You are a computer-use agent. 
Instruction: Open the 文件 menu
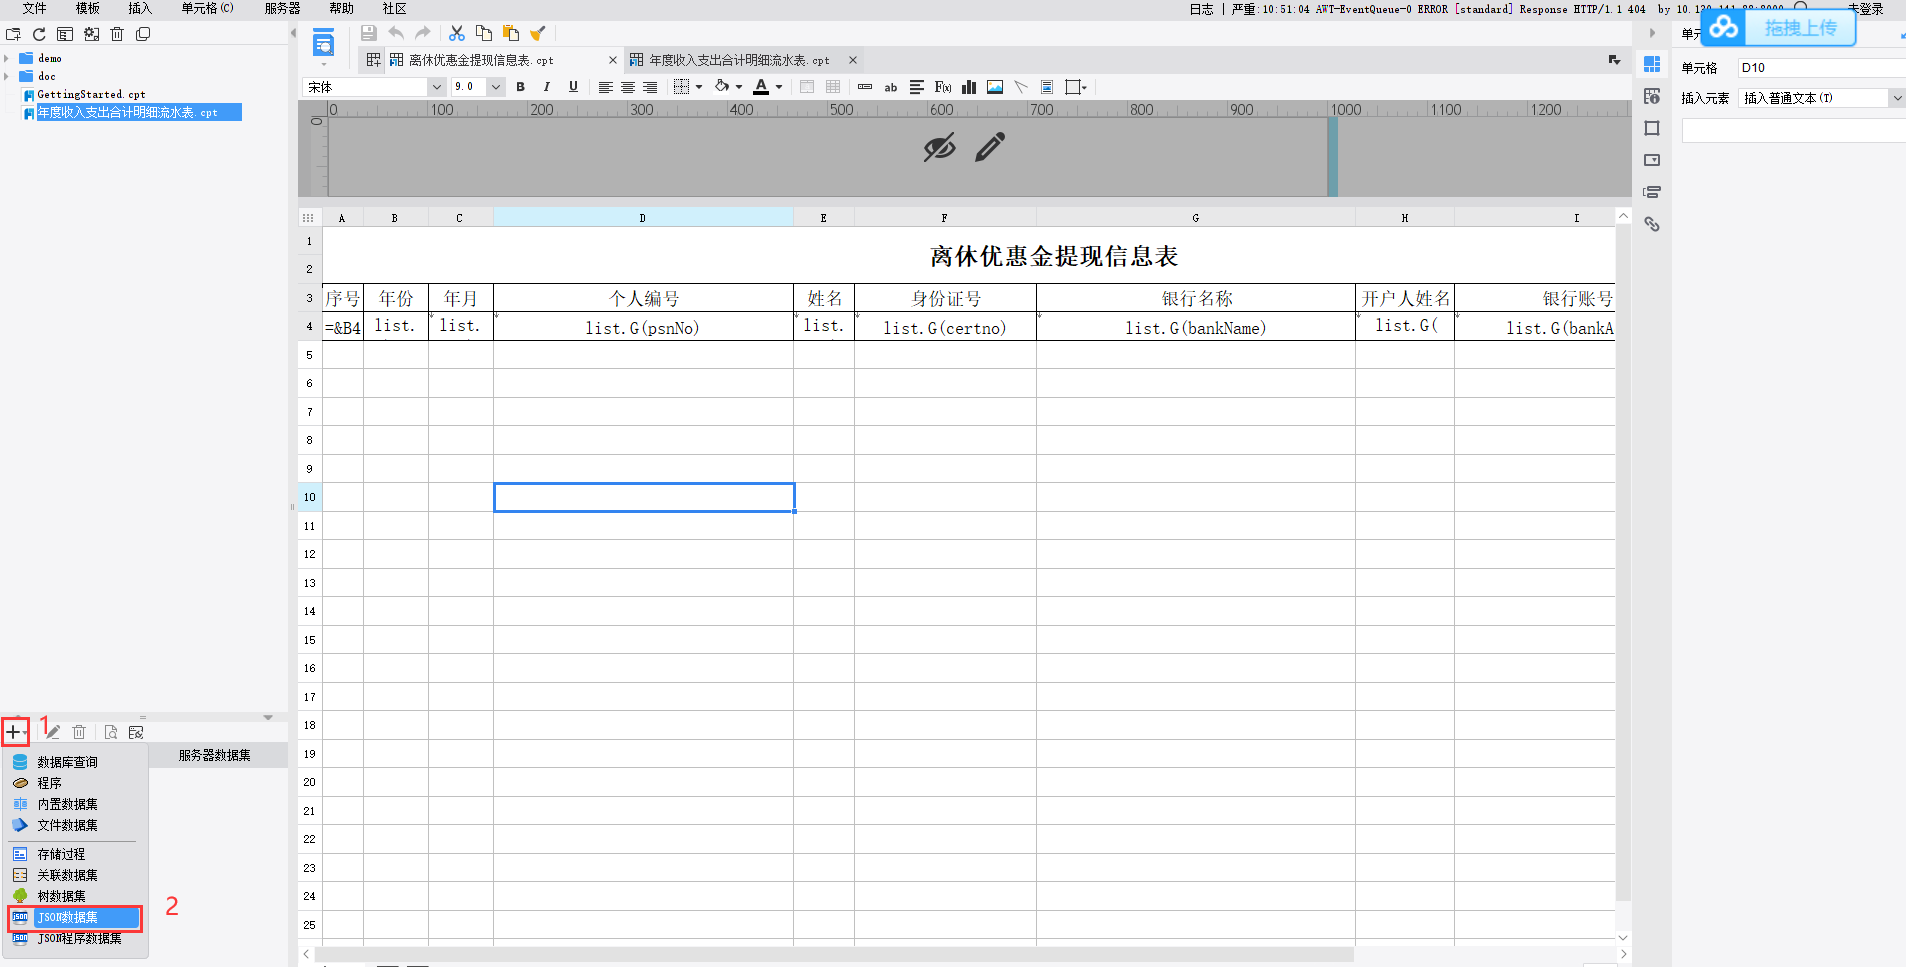34,8
